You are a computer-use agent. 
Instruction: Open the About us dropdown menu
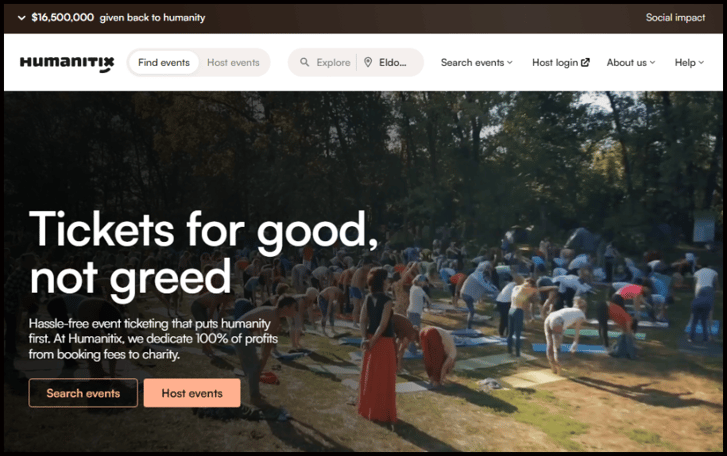(x=631, y=62)
